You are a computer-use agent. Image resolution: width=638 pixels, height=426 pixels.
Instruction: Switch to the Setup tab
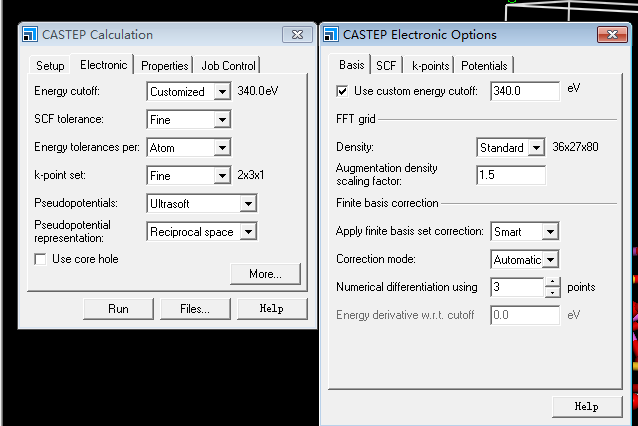pyautogui.click(x=50, y=66)
